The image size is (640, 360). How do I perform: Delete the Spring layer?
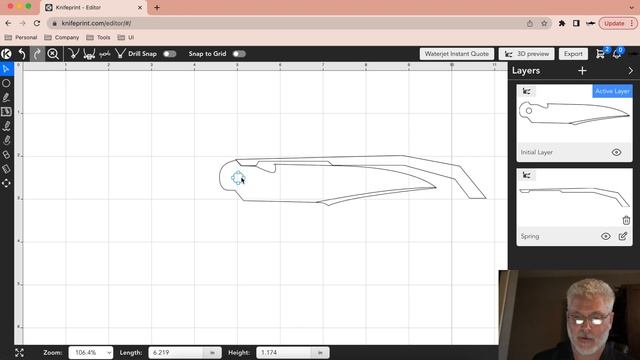coord(626,220)
